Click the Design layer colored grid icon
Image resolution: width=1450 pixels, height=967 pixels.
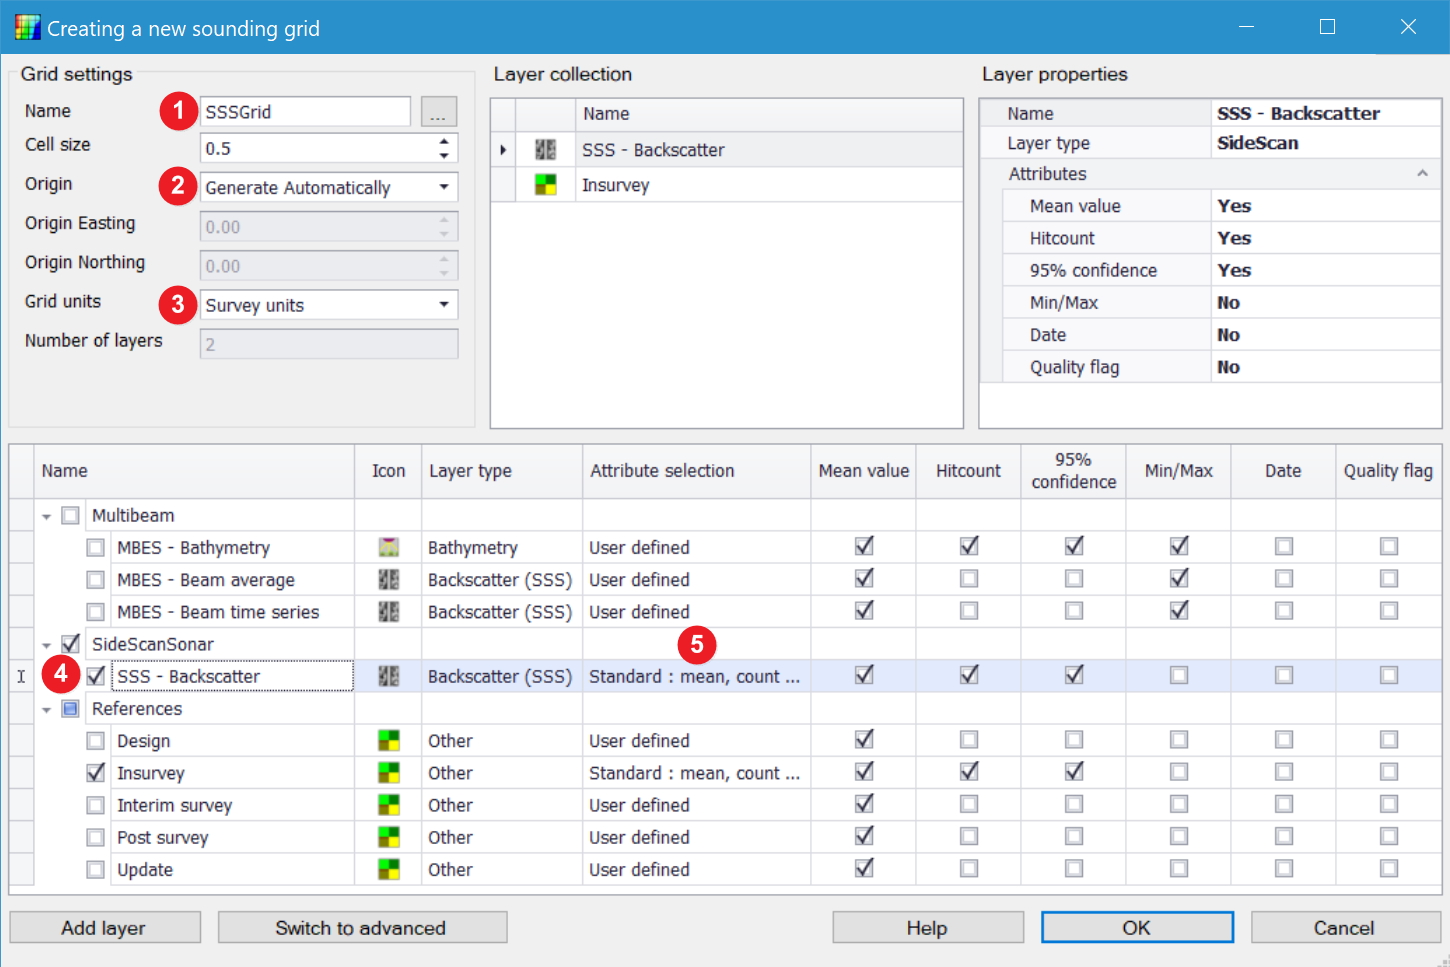coord(389,741)
